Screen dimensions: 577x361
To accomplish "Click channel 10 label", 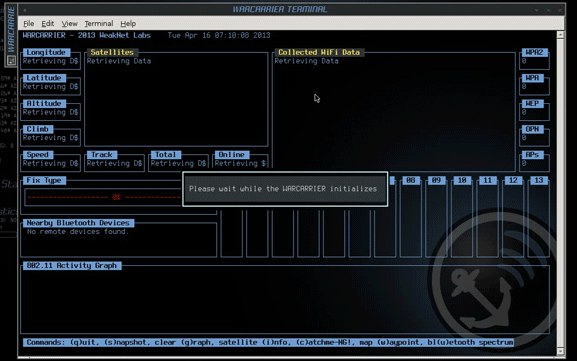I will click(462, 180).
